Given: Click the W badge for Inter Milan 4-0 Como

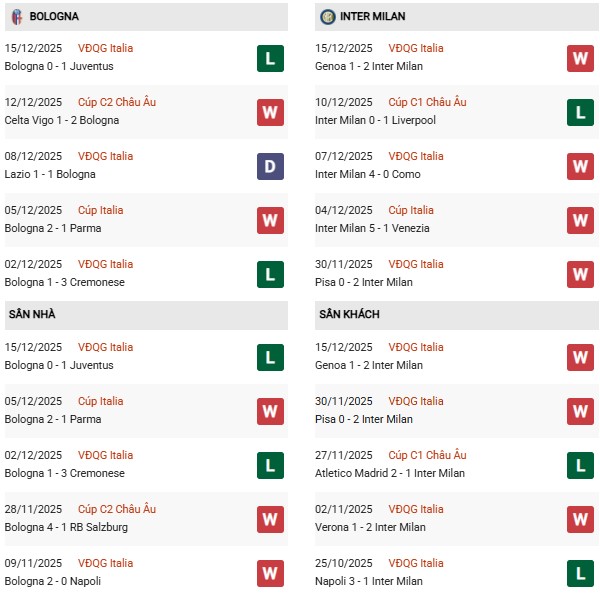Looking at the screenshot, I should click(580, 166).
